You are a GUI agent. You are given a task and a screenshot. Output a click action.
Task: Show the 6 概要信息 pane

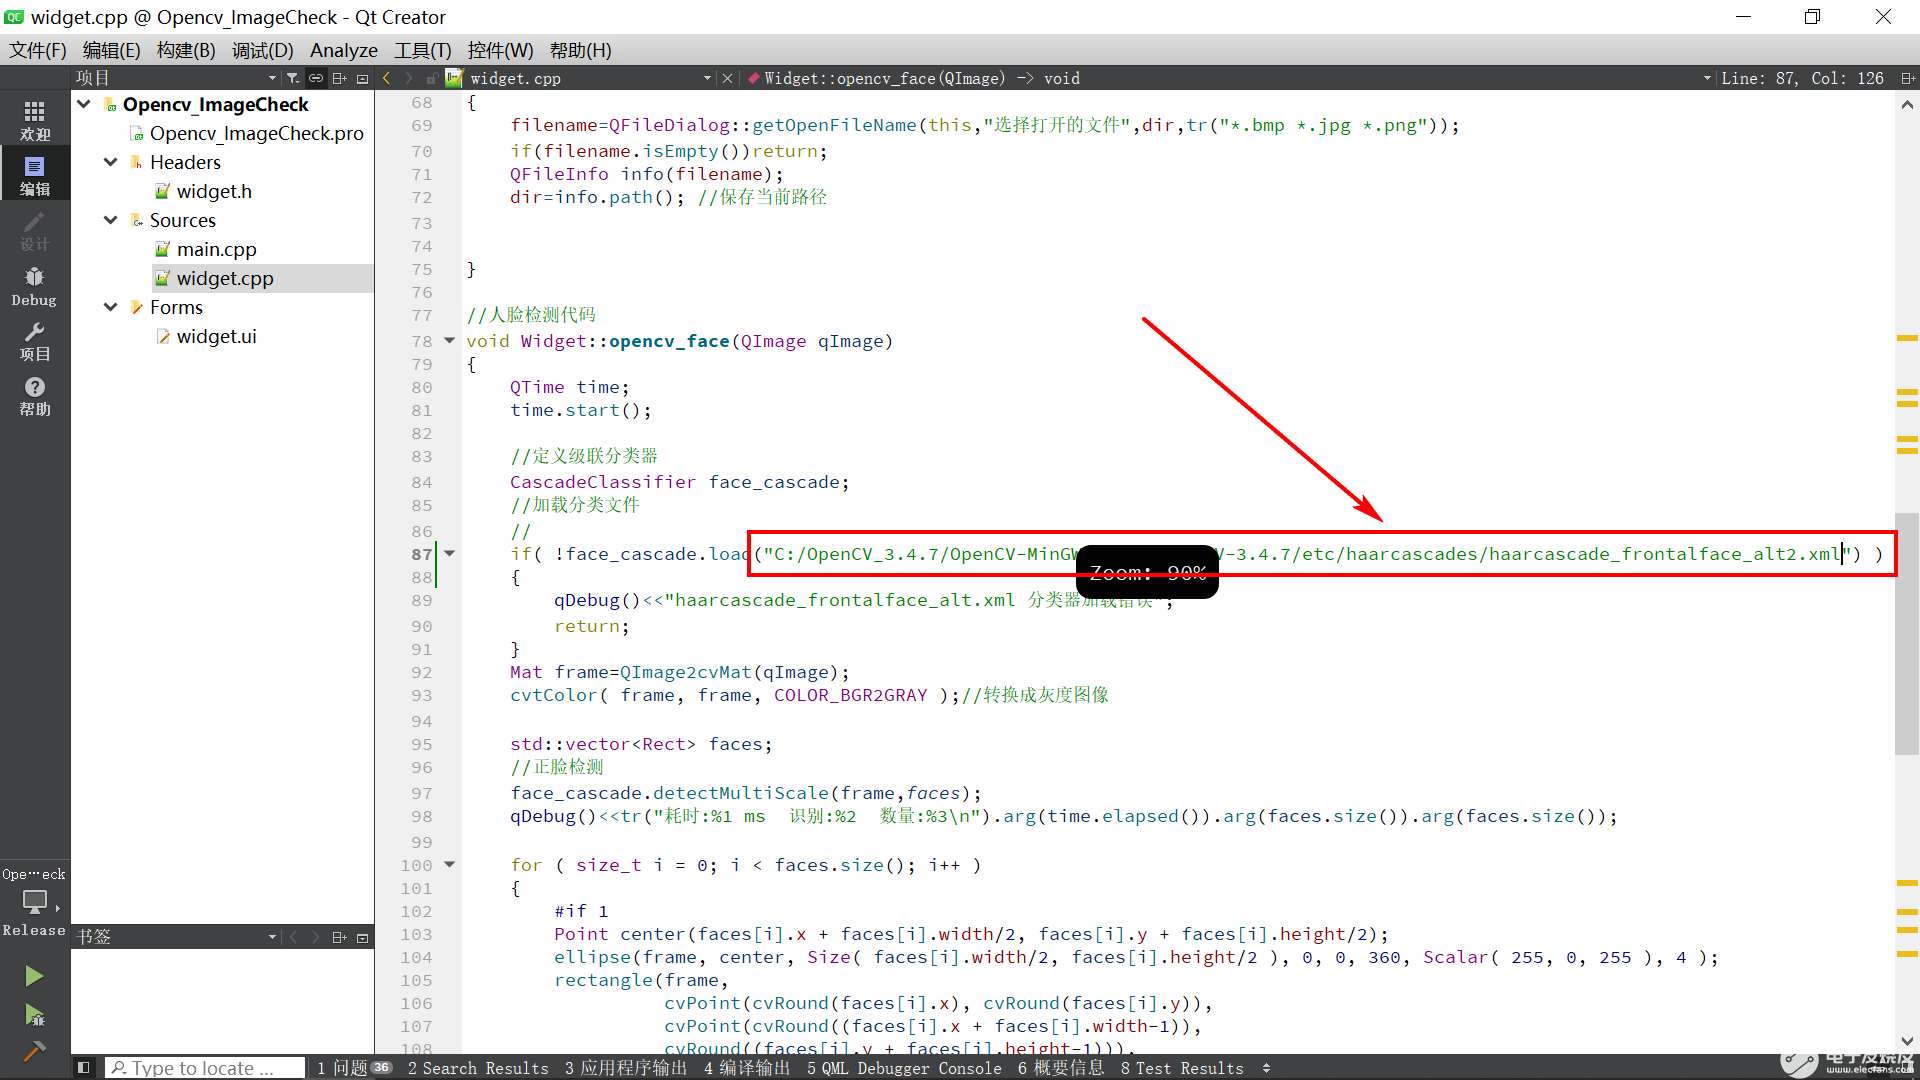(1061, 1068)
